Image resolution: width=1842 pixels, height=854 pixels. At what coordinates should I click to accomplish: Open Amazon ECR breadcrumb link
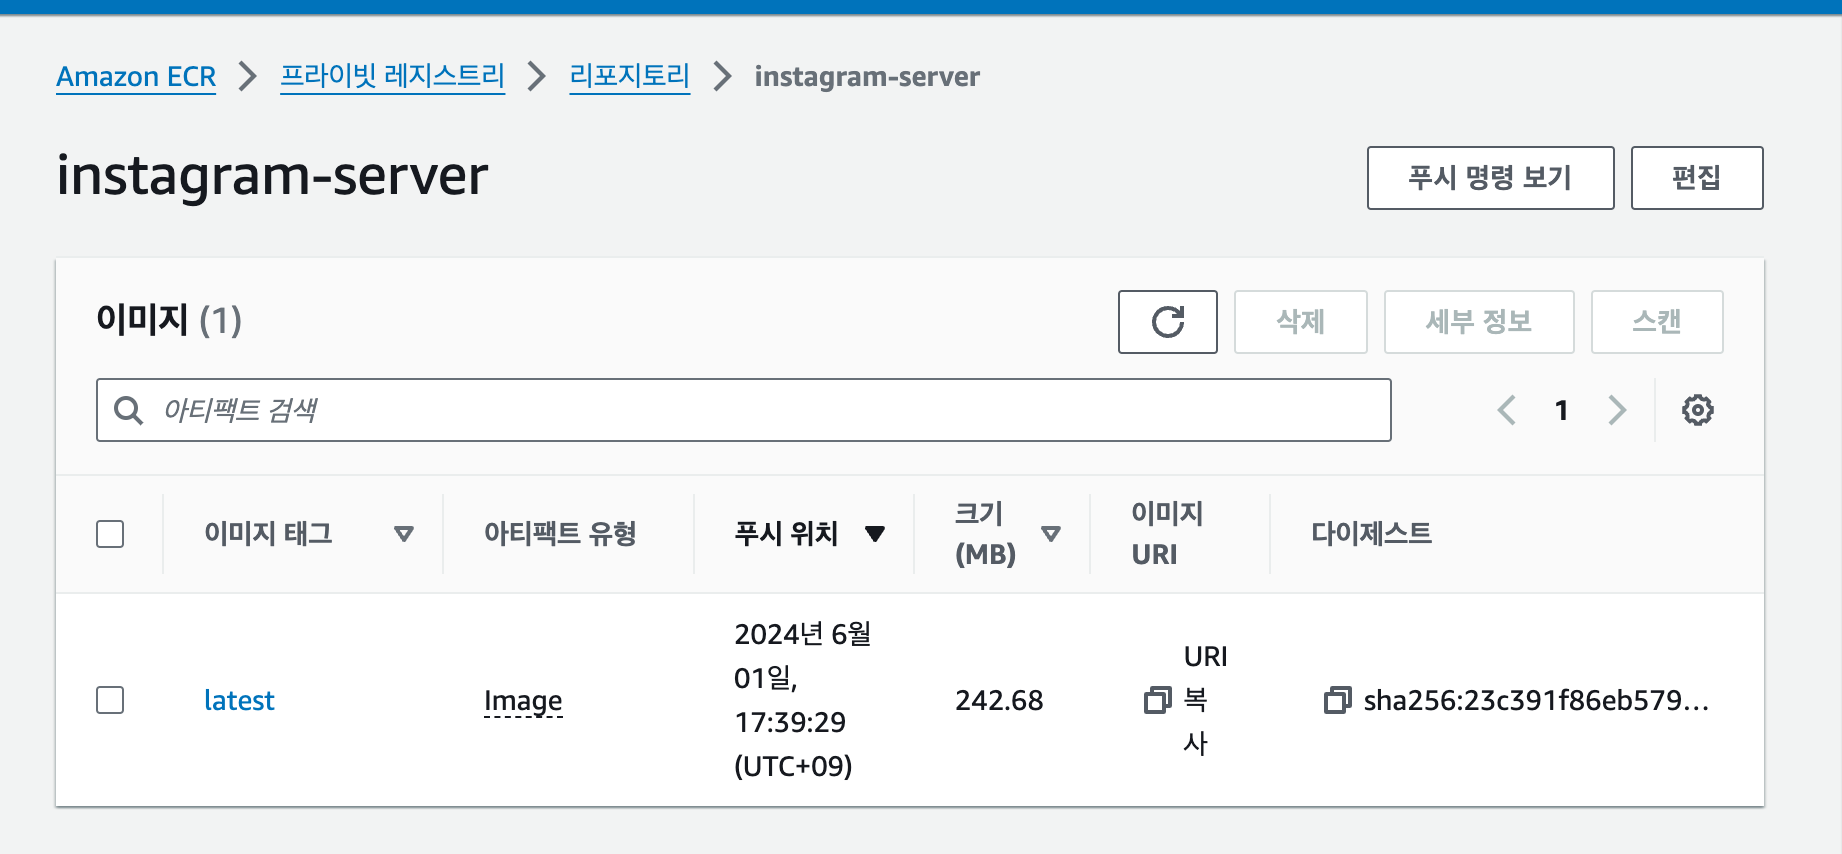click(136, 77)
